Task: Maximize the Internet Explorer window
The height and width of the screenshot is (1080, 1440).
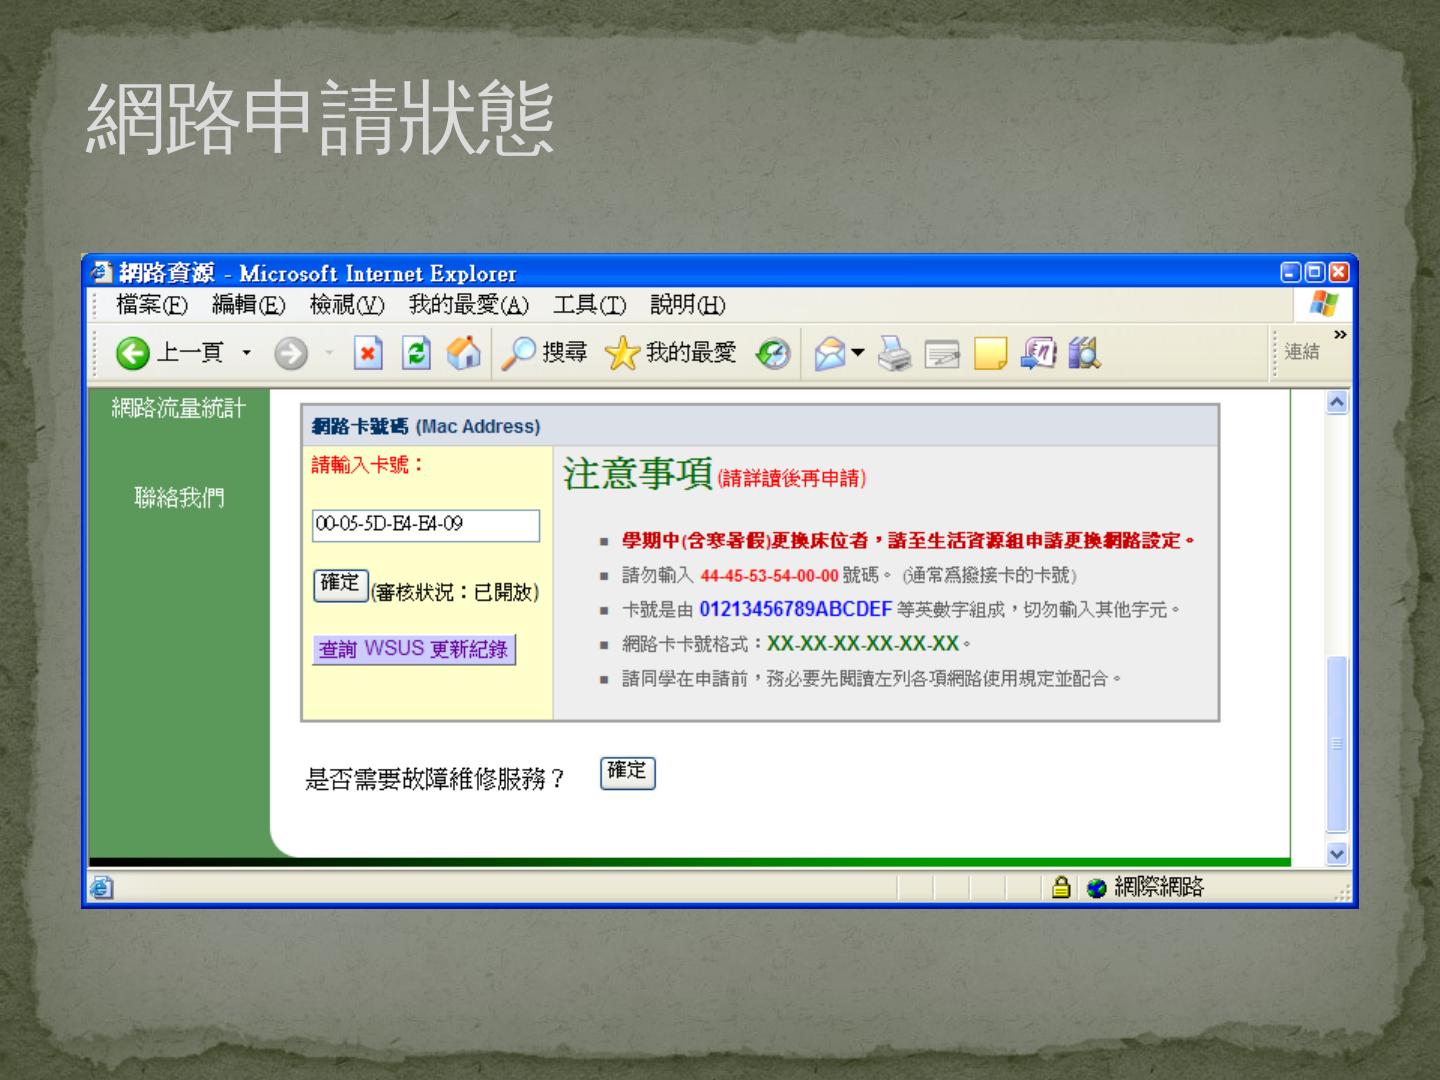Action: point(1314,272)
